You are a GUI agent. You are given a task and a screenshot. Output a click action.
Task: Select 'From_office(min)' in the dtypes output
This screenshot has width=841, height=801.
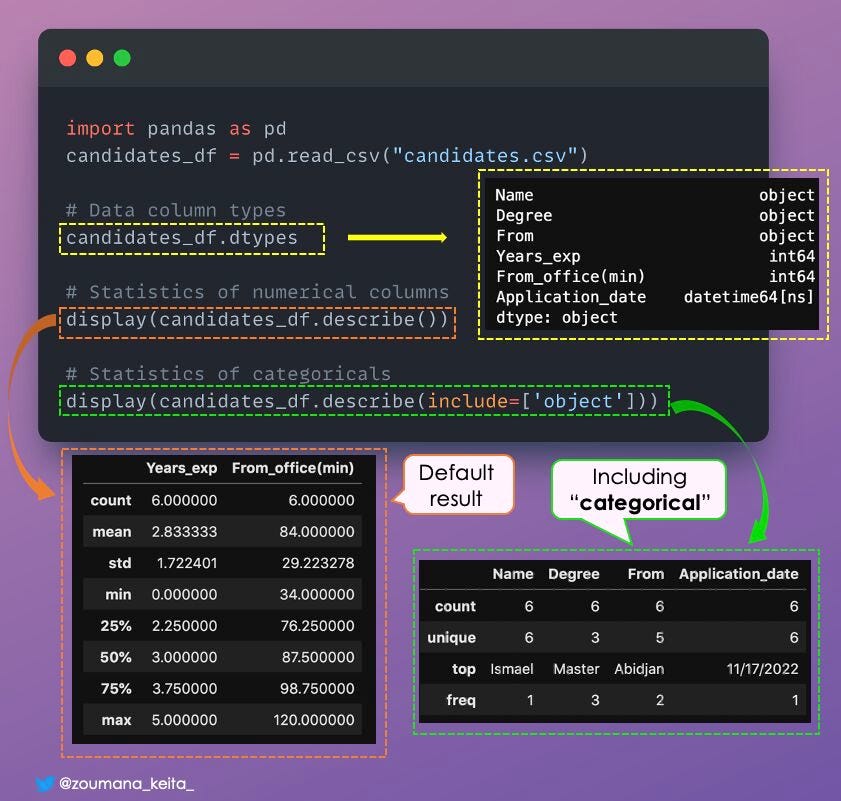tap(570, 277)
